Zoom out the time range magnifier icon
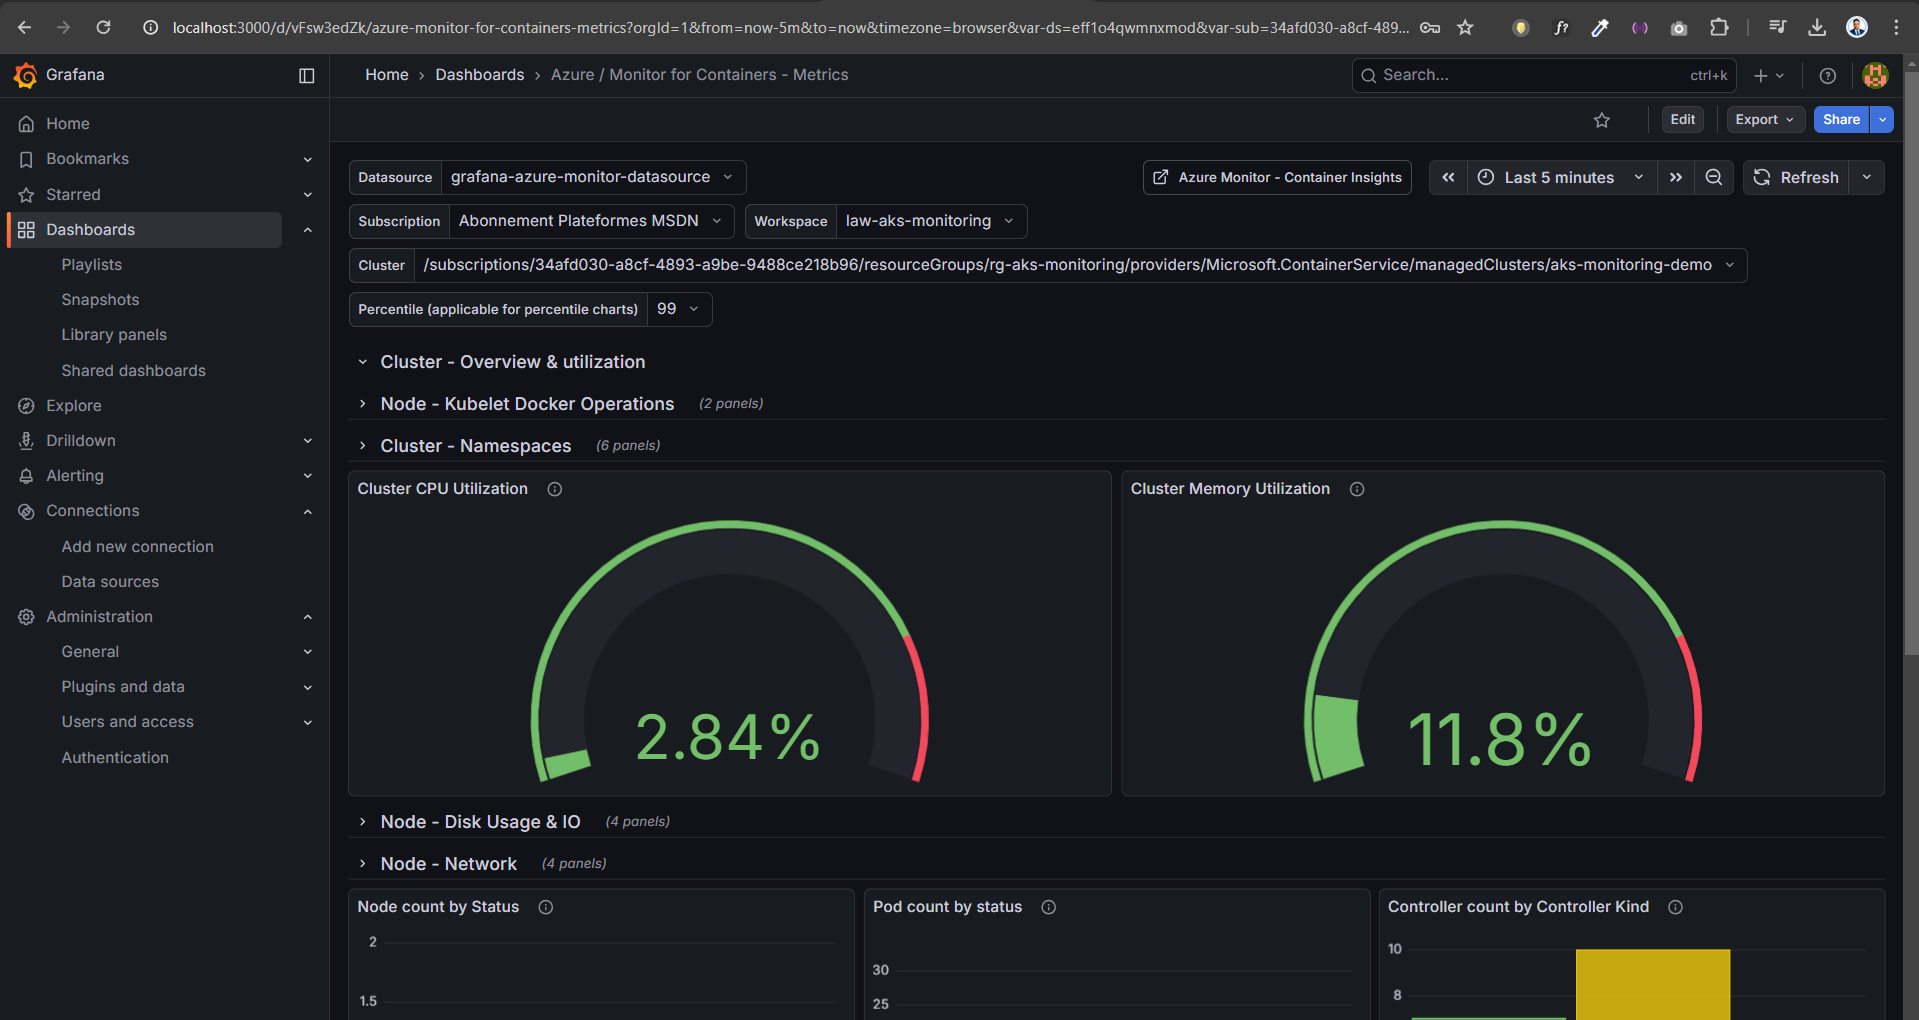The width and height of the screenshot is (1919, 1020). (1714, 177)
